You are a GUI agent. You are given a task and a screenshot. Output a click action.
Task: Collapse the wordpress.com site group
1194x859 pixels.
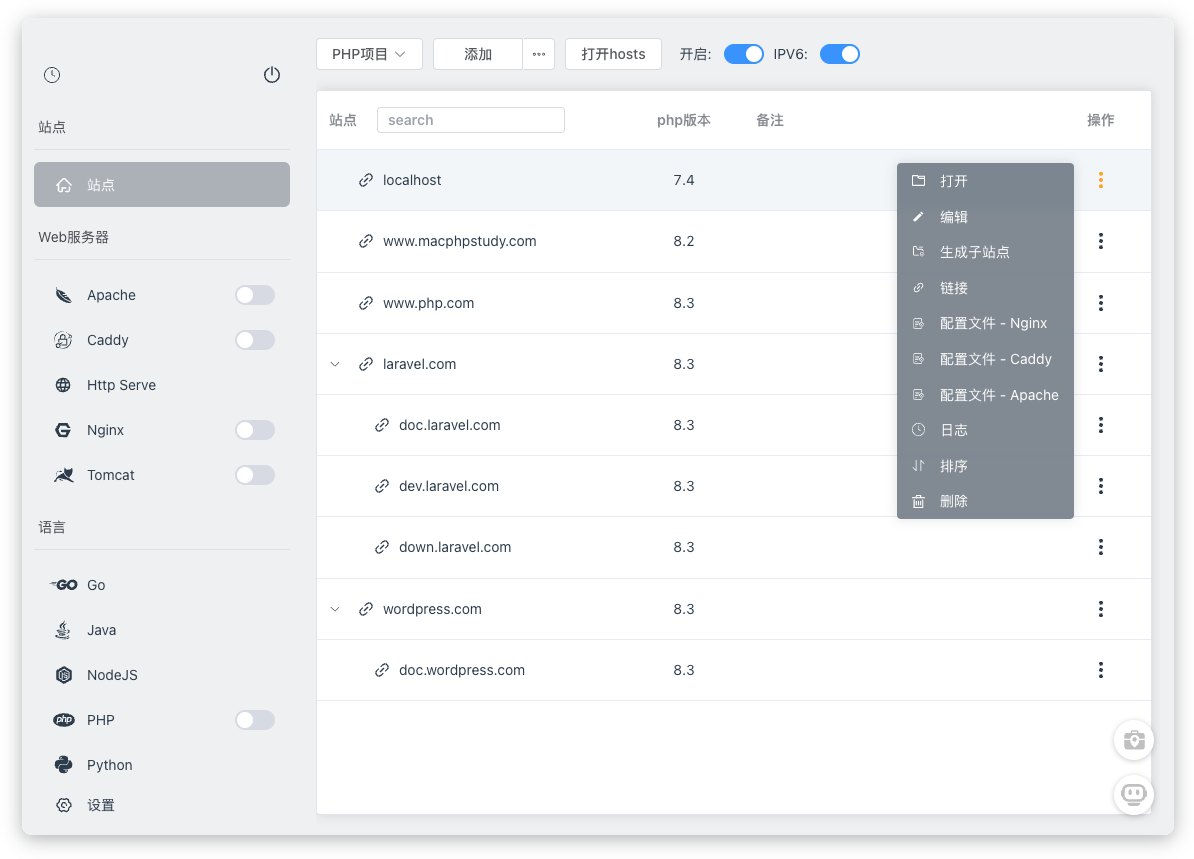tap(335, 609)
